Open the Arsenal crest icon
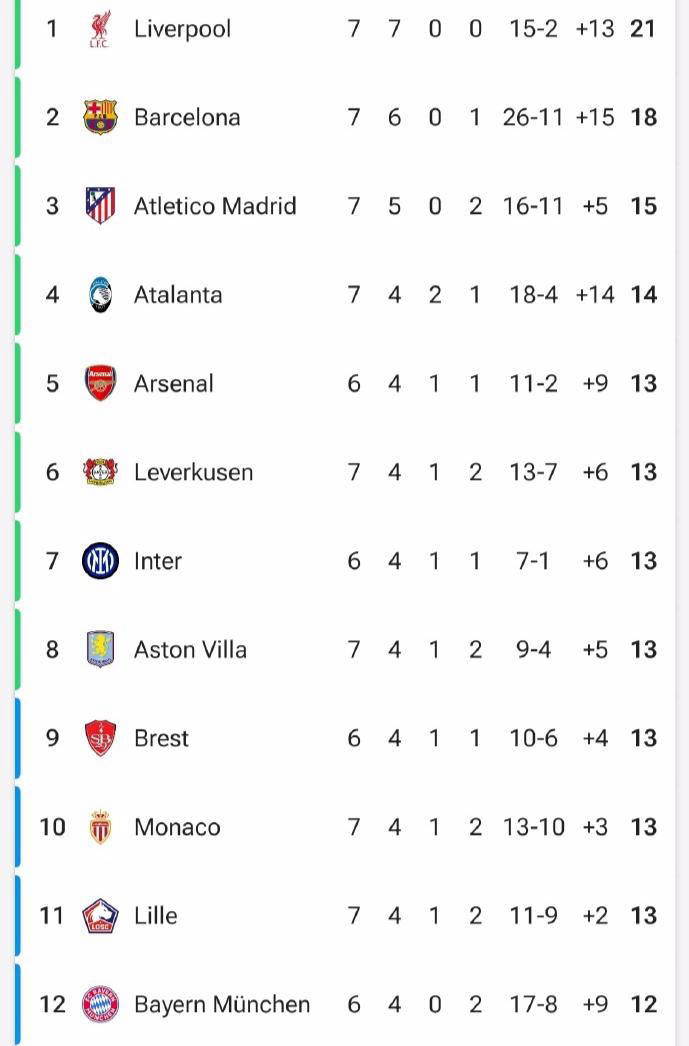Screen dimensions: 689x1046 tap(100, 383)
